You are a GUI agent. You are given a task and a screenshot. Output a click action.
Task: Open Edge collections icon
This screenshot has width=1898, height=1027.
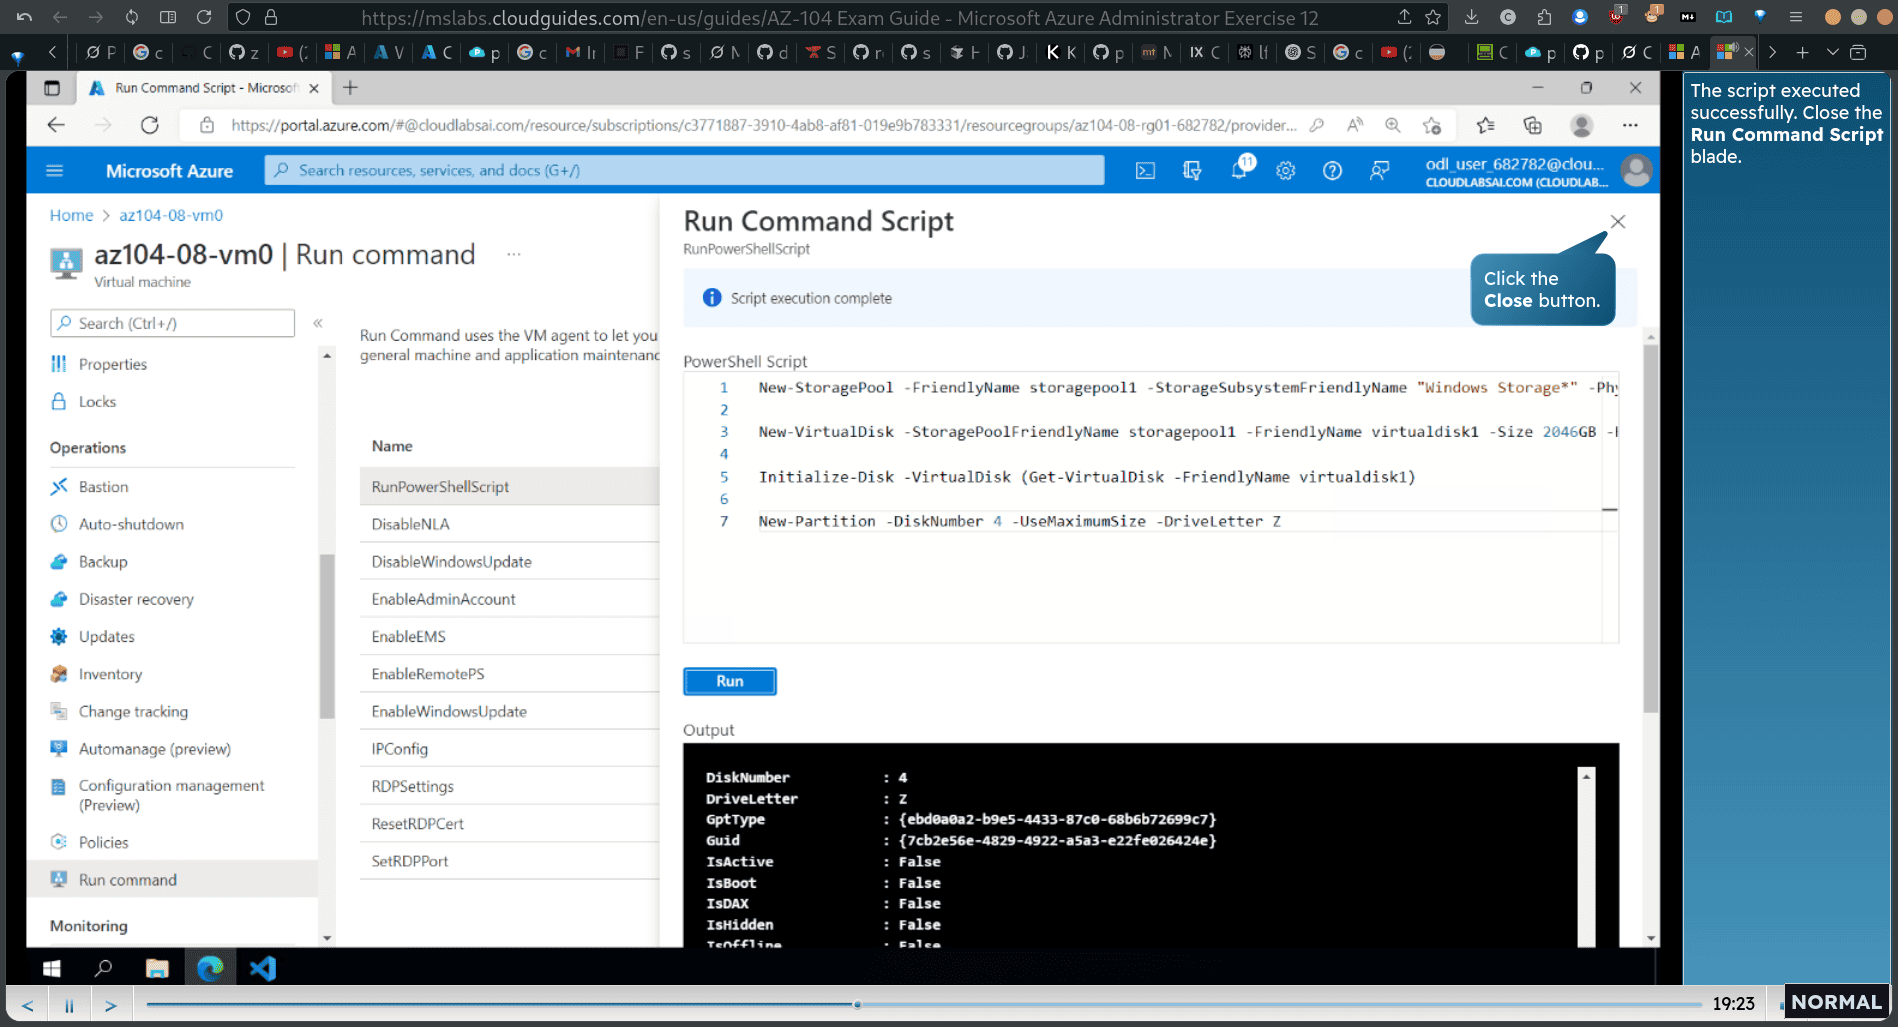[x=1532, y=125]
